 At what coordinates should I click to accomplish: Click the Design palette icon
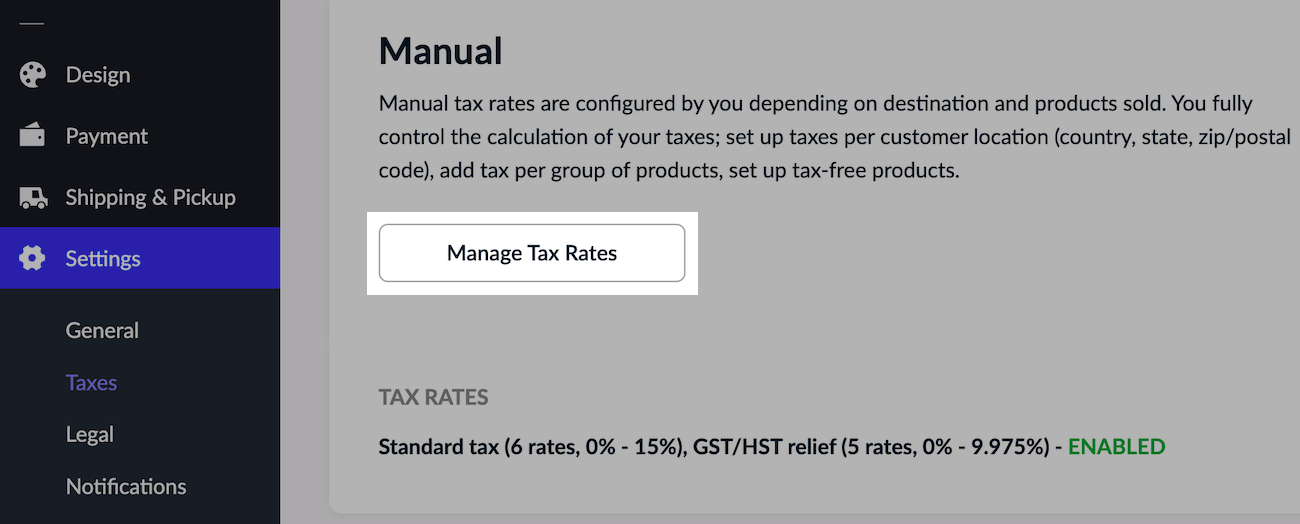(x=33, y=75)
